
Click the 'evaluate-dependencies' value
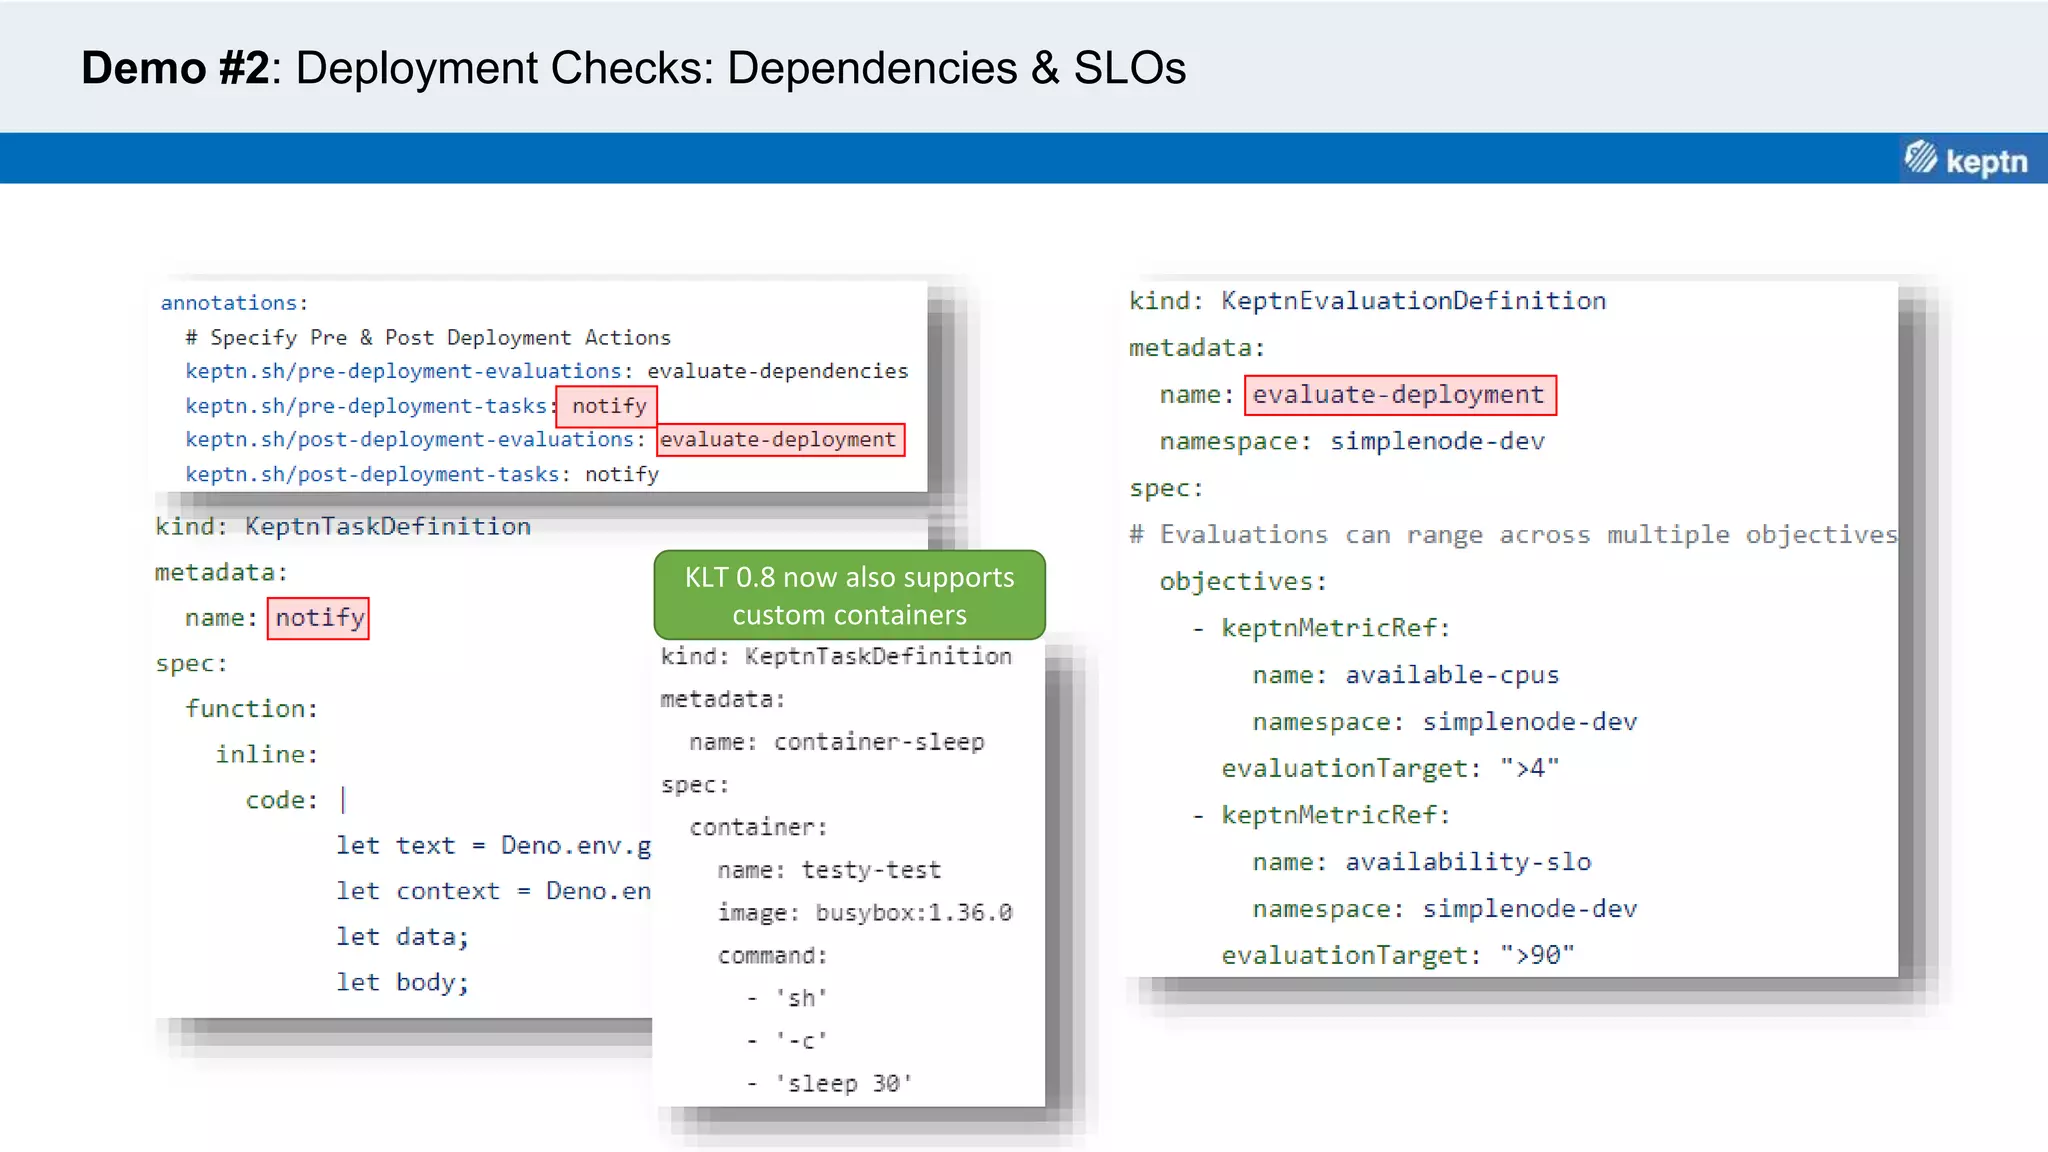[x=778, y=371]
